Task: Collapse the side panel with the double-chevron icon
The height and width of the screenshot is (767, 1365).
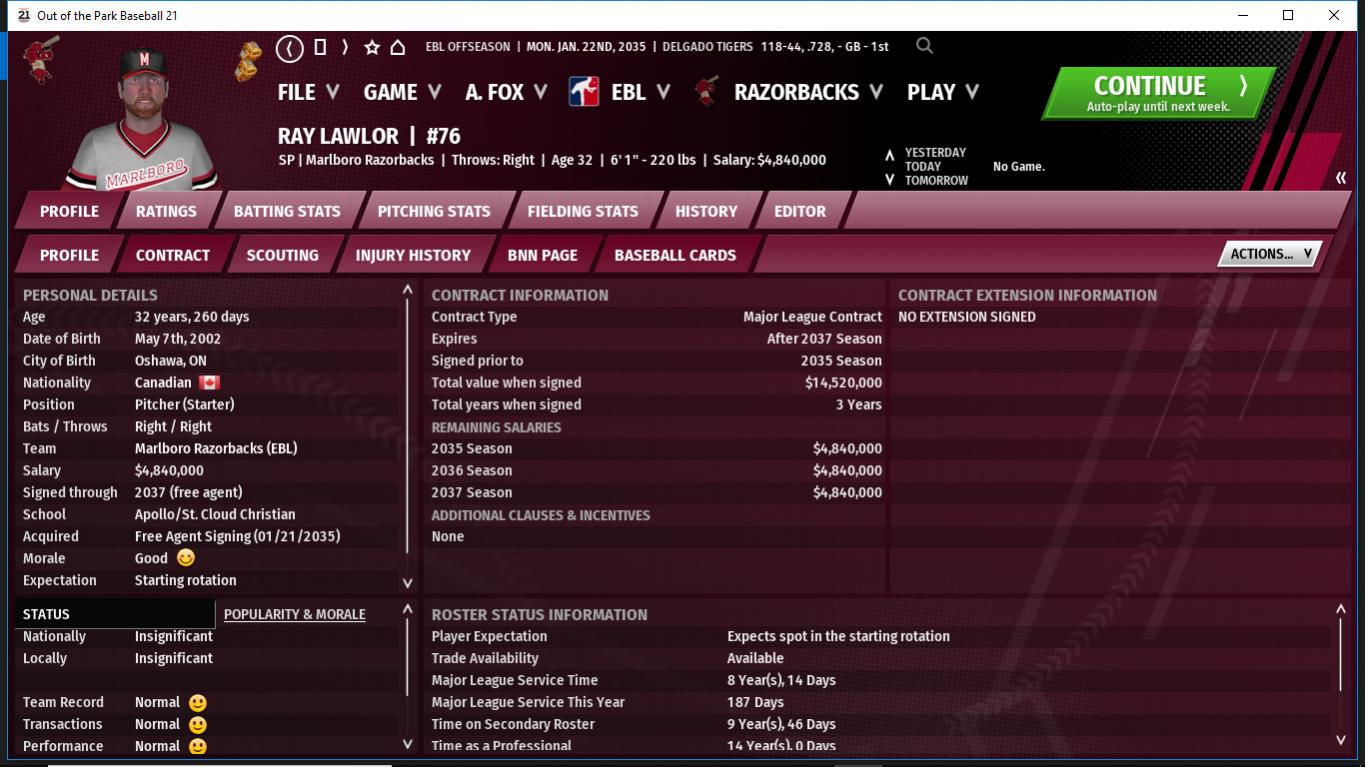Action: 1341,178
